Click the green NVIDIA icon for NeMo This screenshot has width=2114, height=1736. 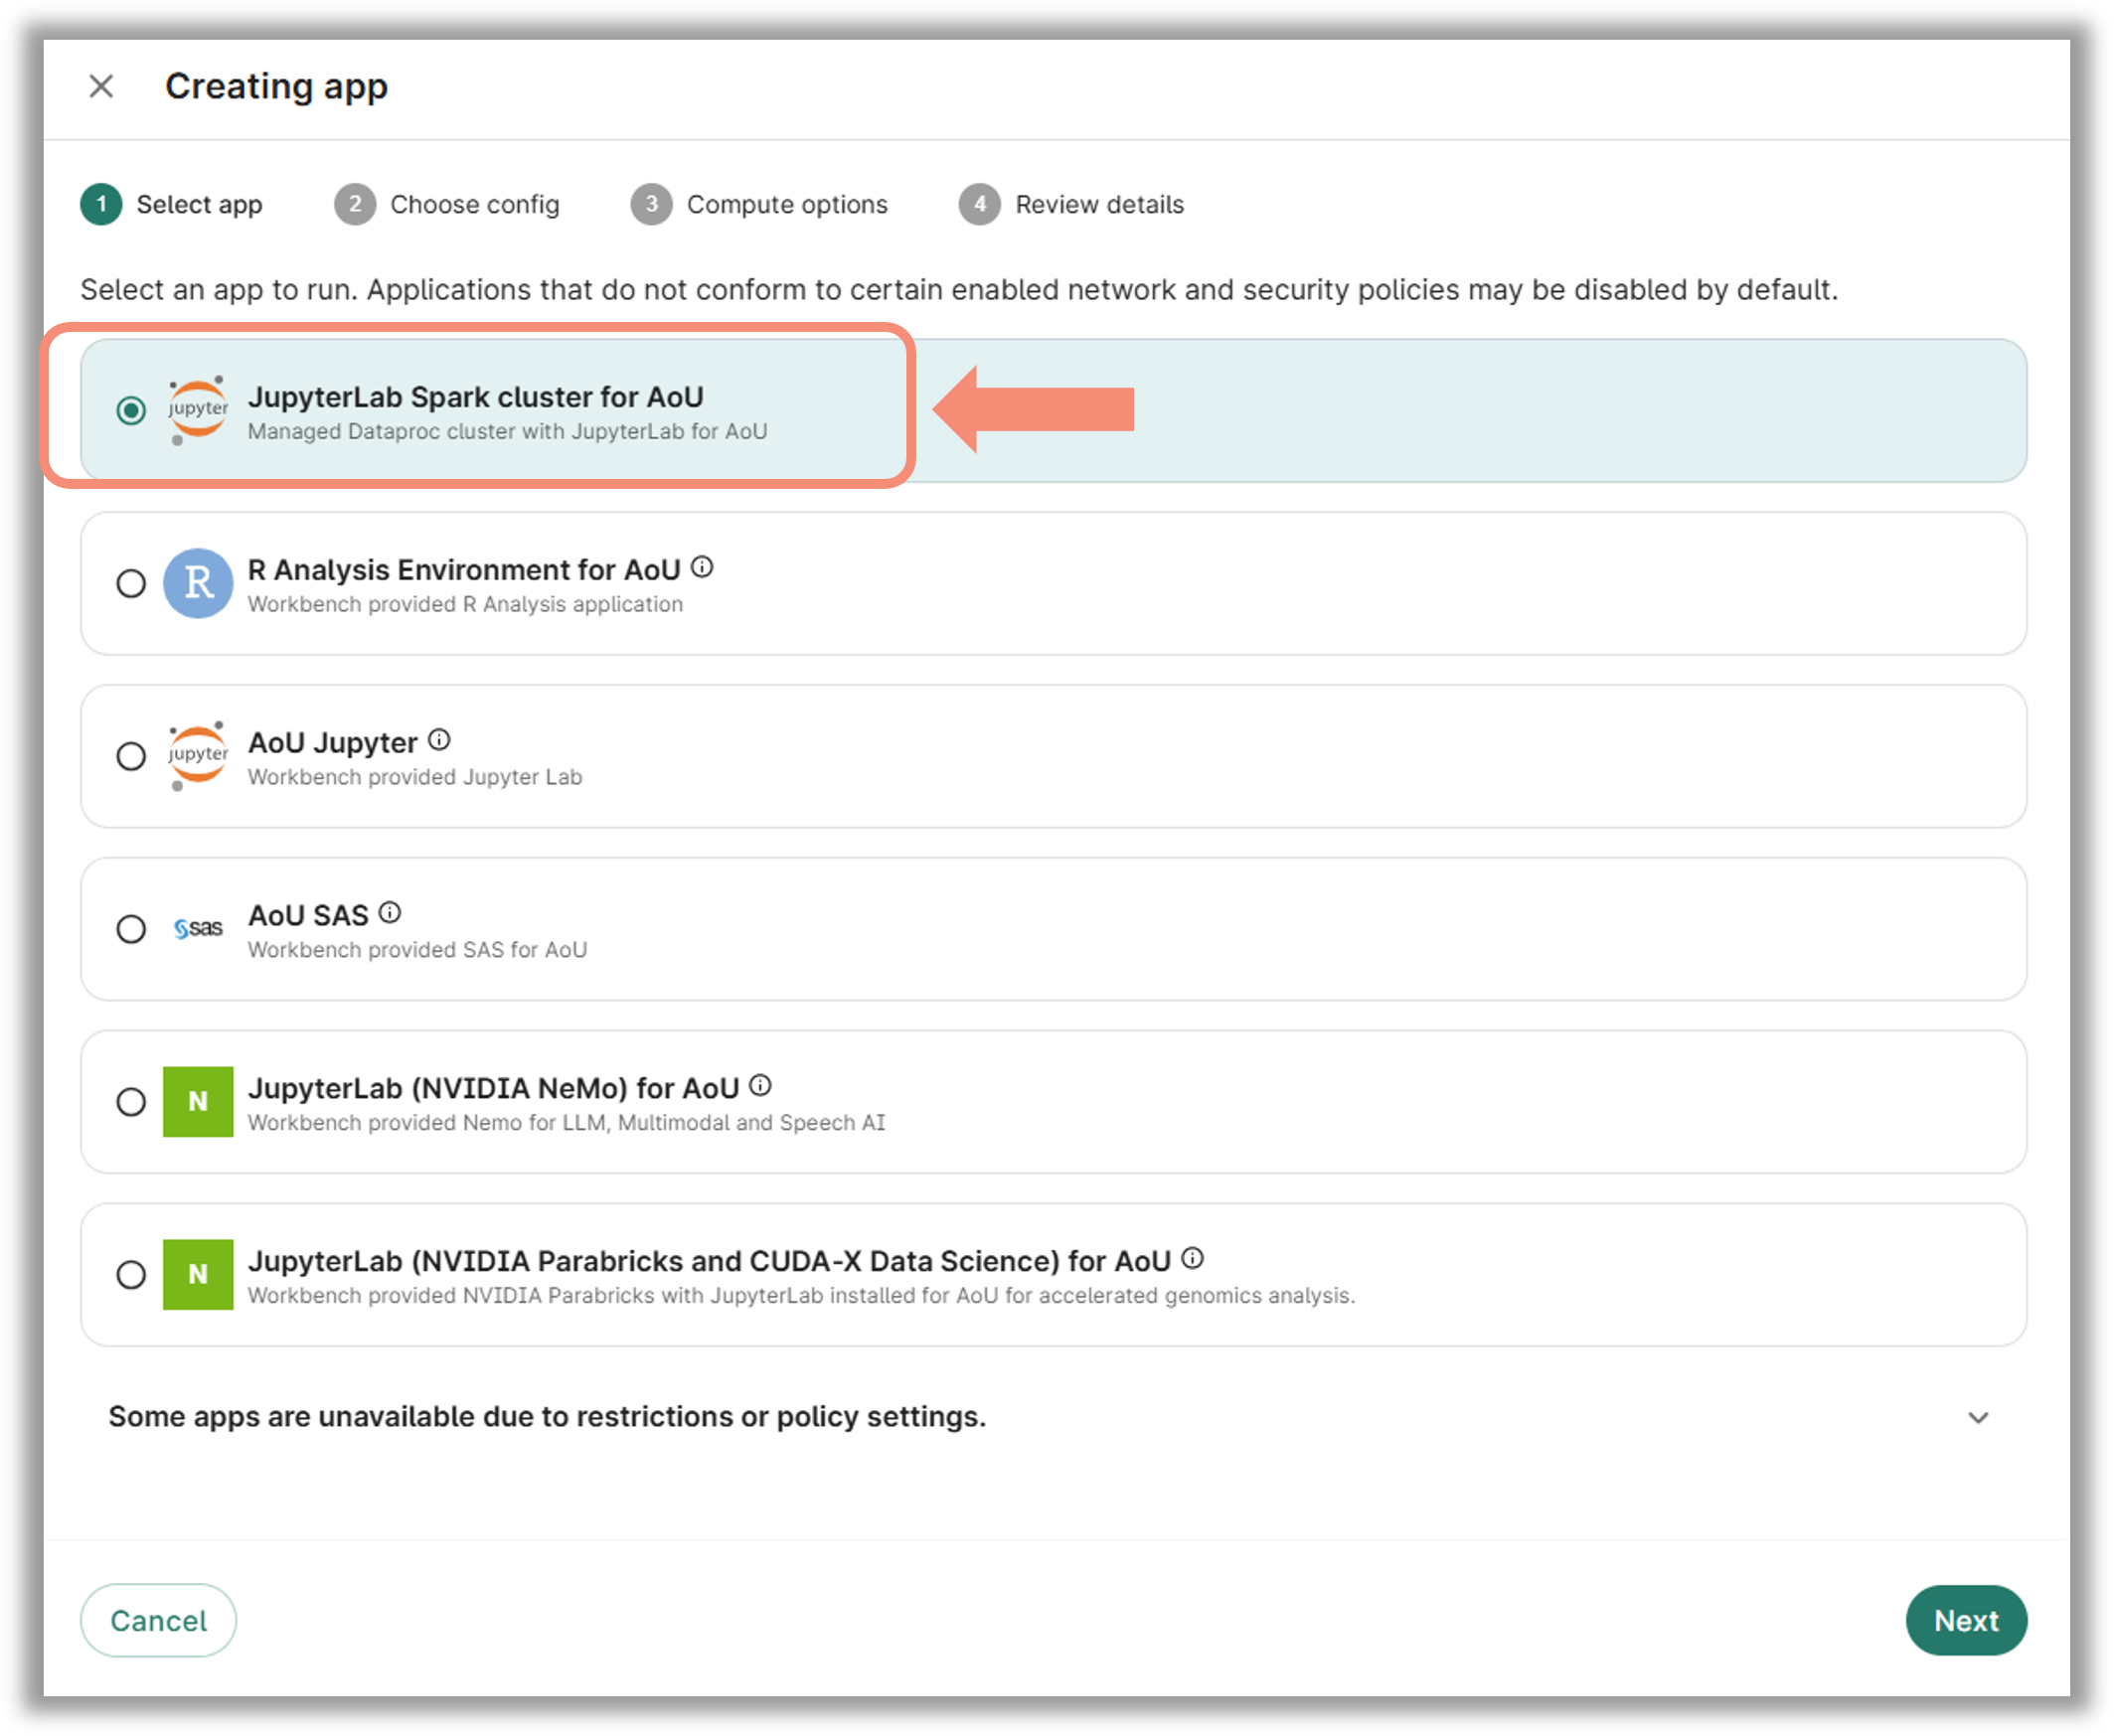tap(198, 1102)
